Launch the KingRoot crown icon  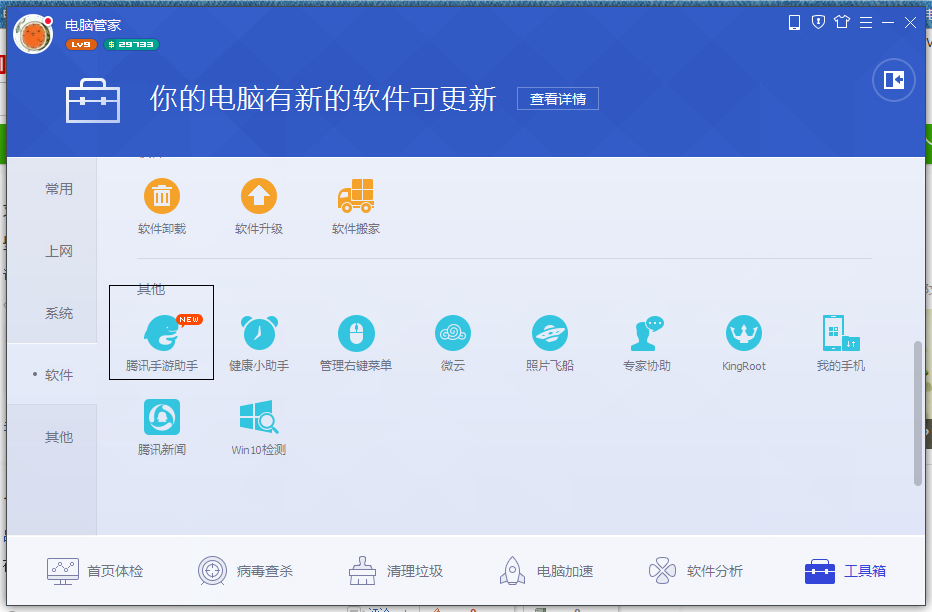coord(744,343)
